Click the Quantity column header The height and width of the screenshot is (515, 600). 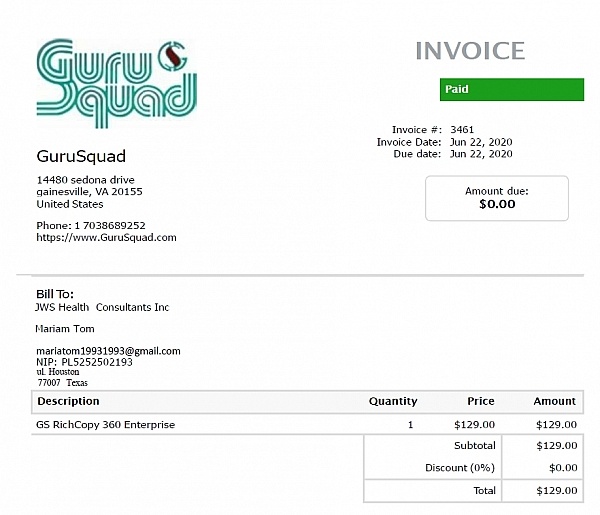coord(393,401)
